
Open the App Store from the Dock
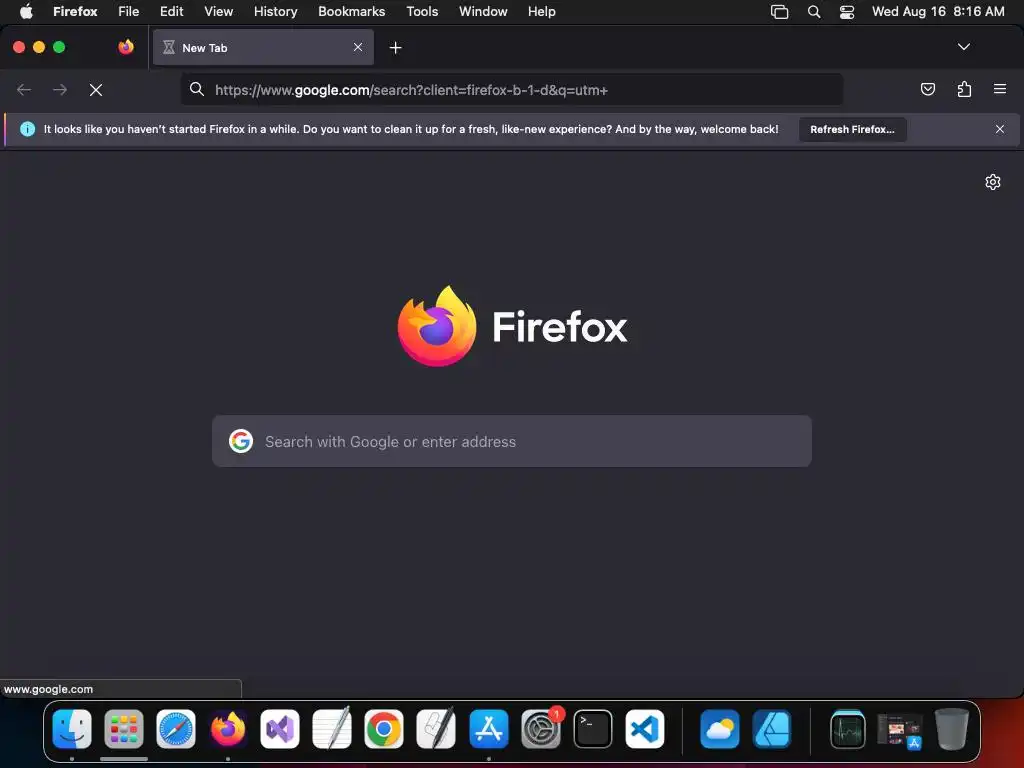point(488,729)
